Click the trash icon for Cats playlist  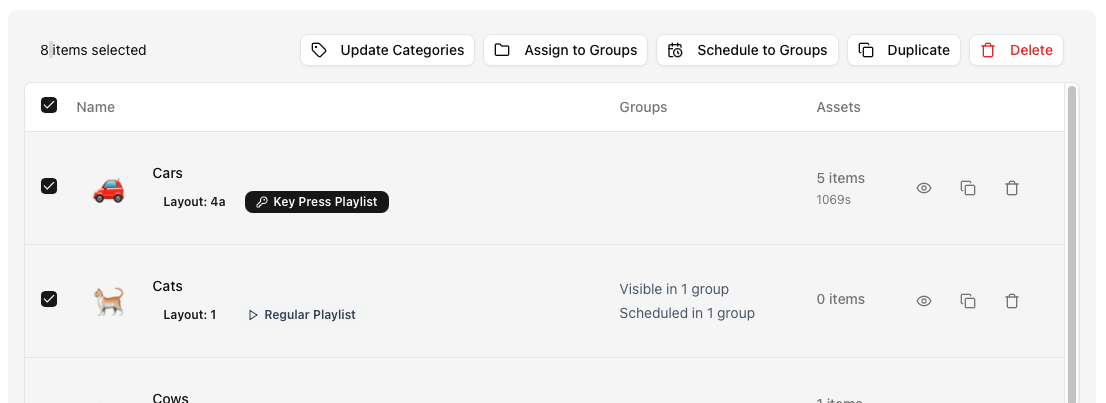[x=1012, y=301]
